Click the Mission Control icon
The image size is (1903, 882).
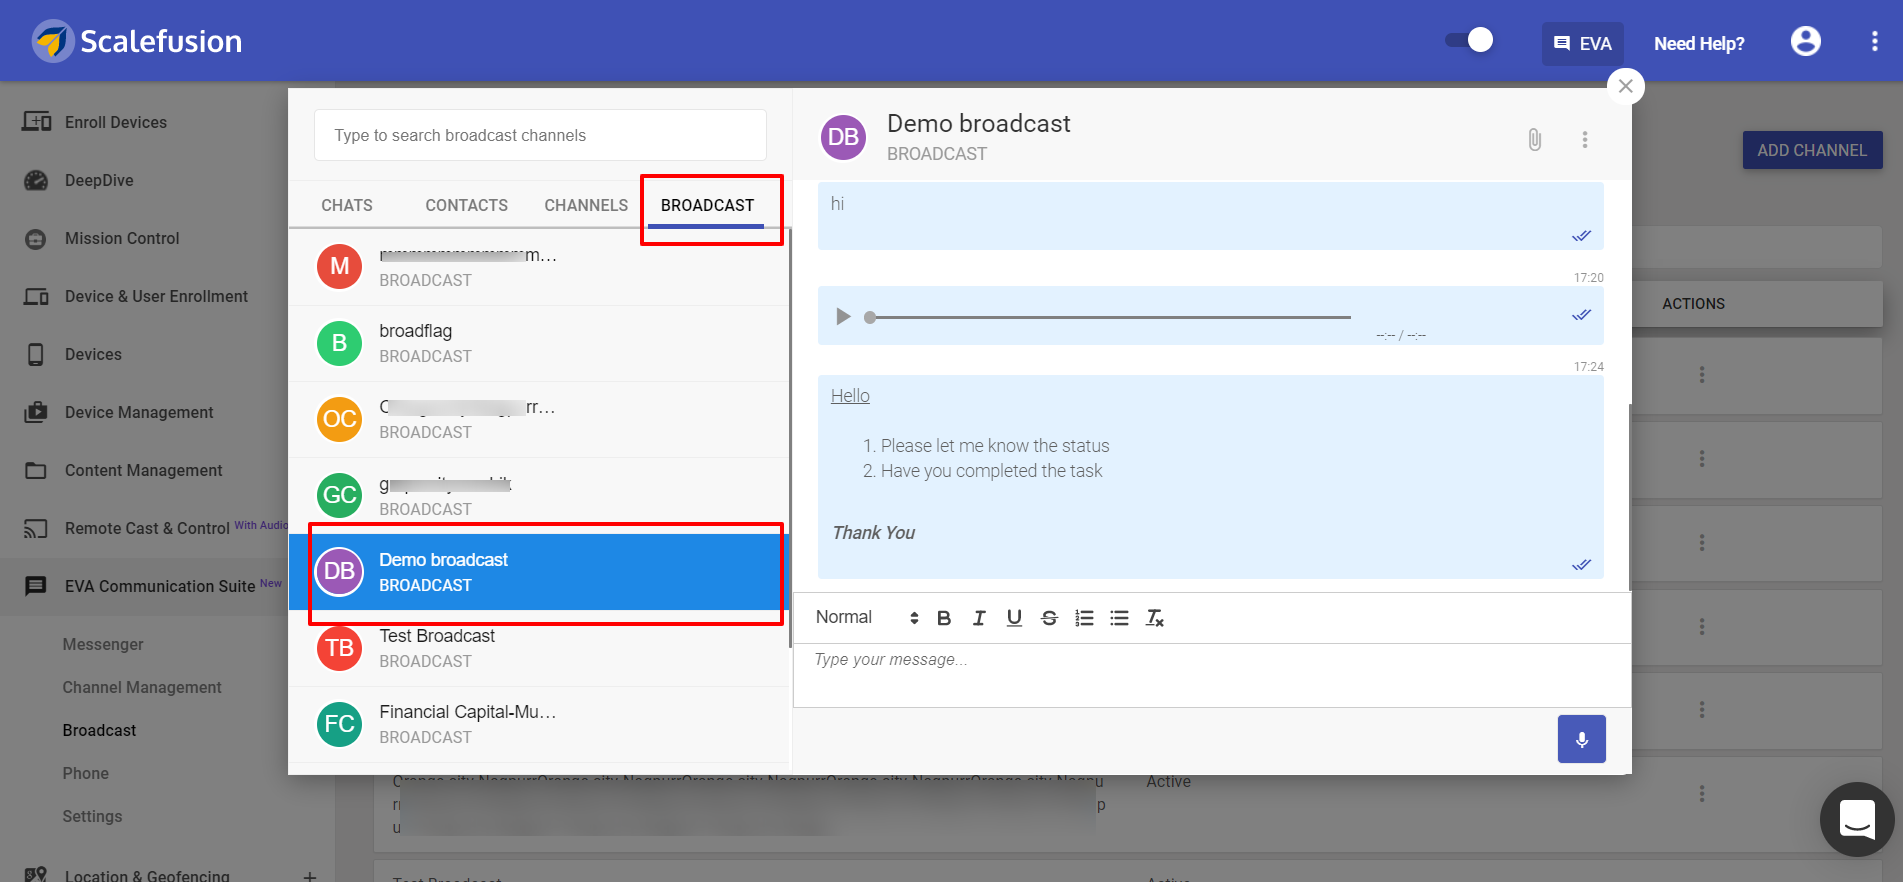36,239
